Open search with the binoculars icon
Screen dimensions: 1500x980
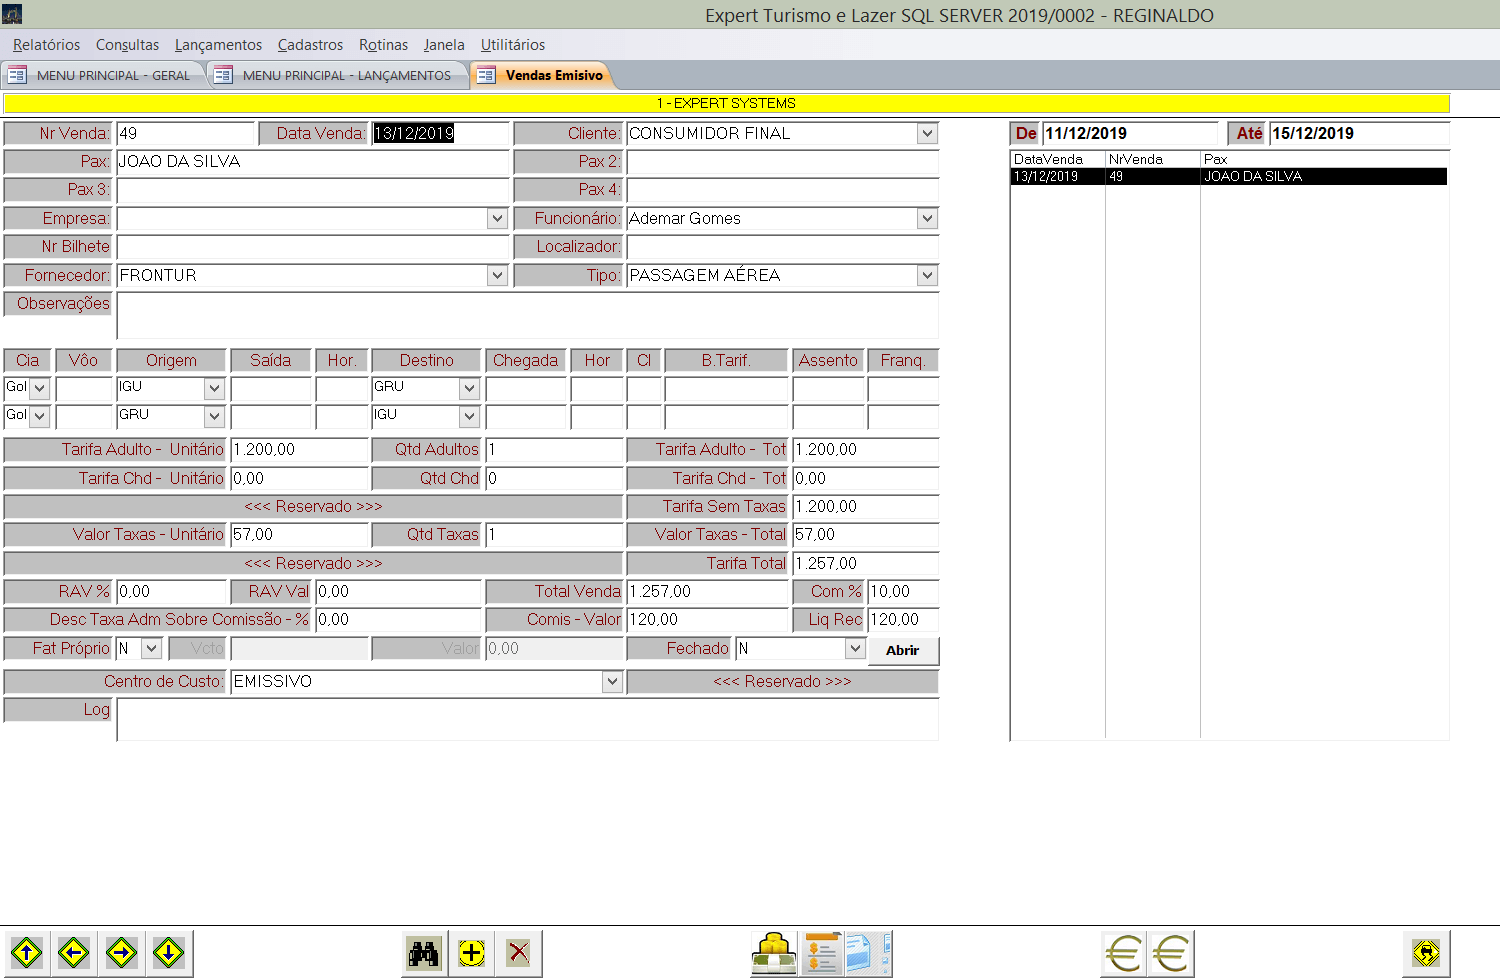[x=424, y=953]
